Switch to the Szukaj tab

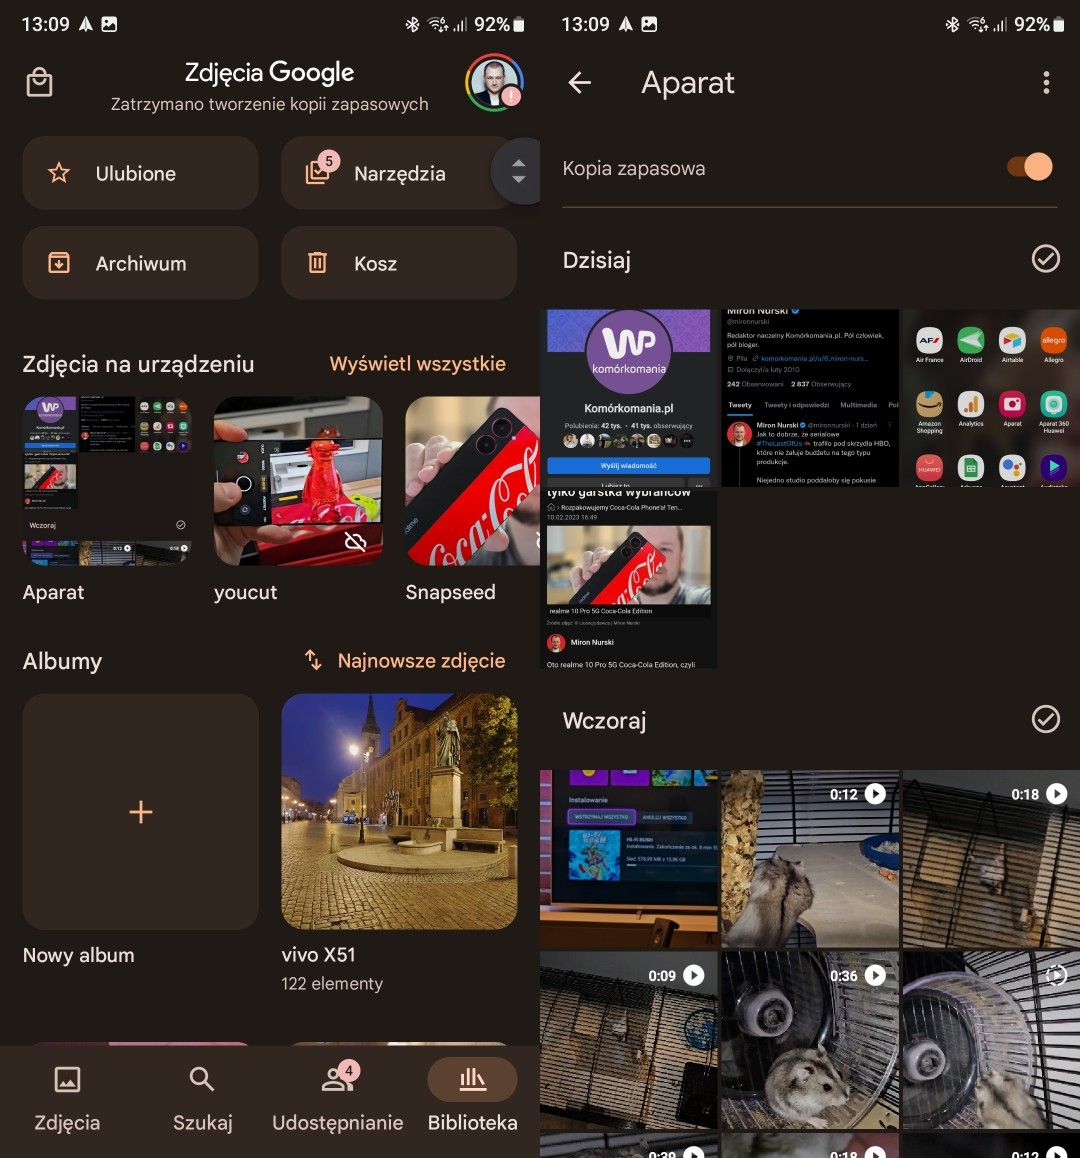pyautogui.click(x=202, y=1100)
